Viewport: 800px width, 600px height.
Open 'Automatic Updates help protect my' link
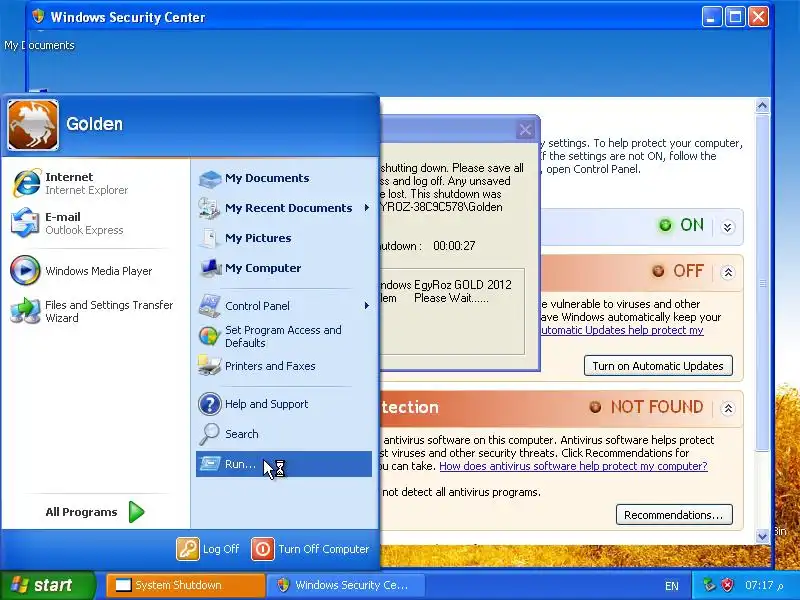[622, 330]
